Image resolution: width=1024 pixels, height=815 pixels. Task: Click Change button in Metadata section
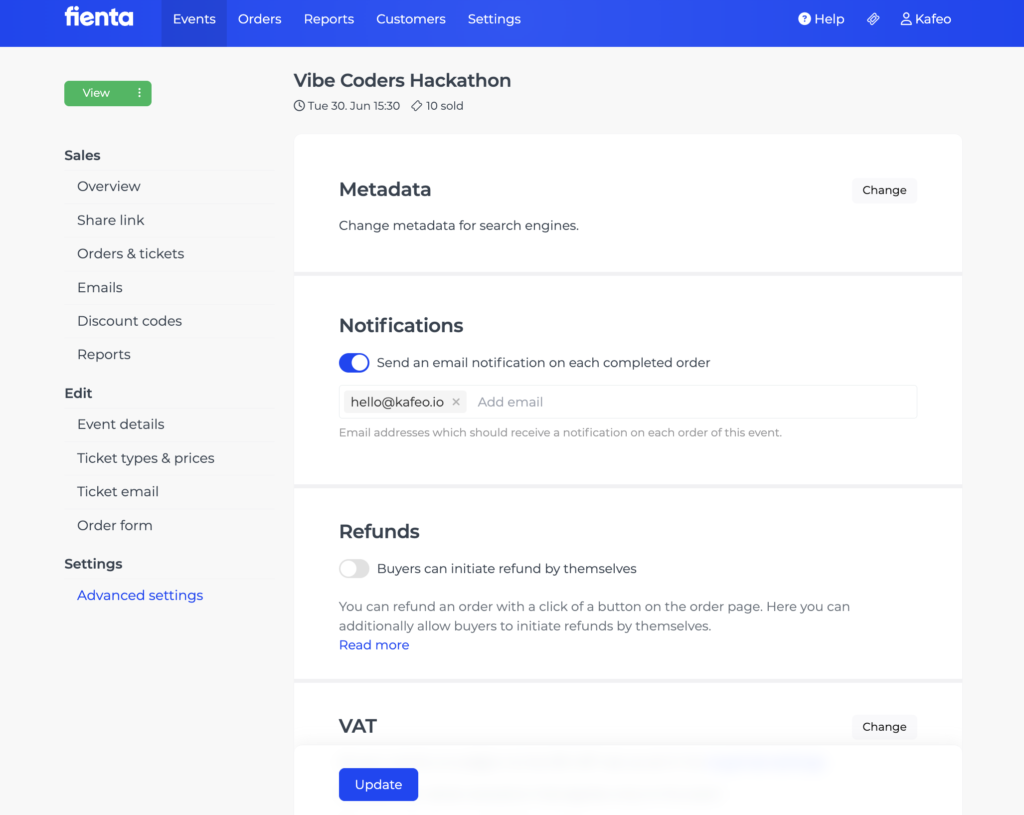tap(884, 190)
